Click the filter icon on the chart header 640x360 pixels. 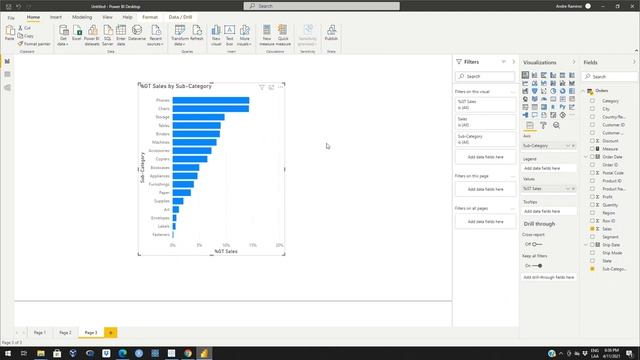(x=262, y=87)
